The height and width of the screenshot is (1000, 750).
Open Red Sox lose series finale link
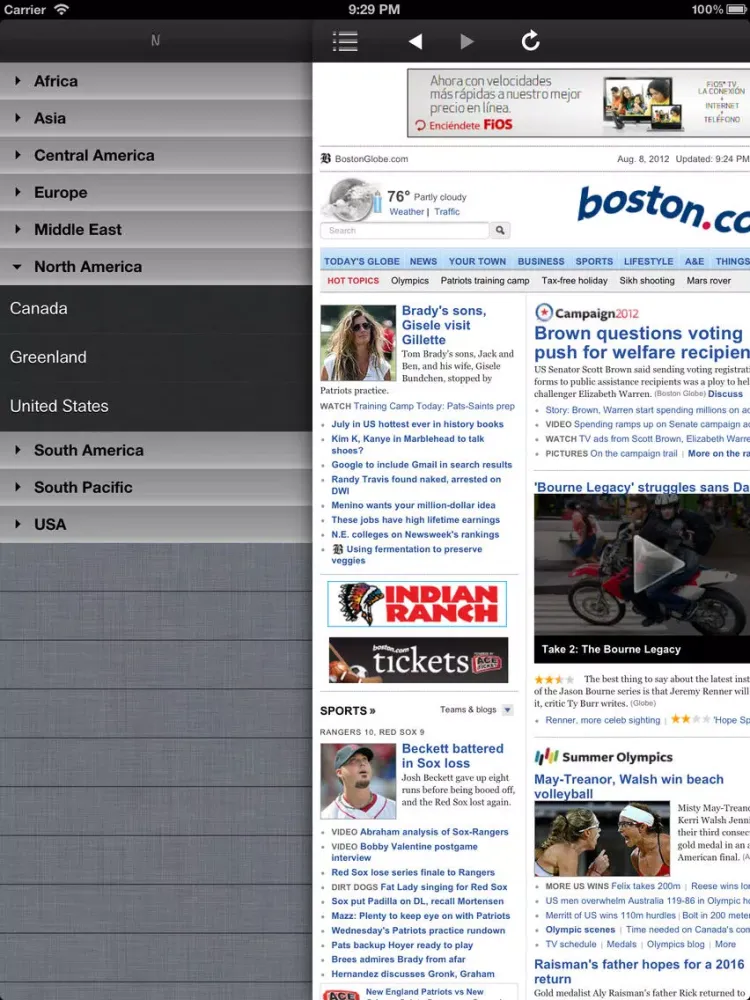[413, 872]
